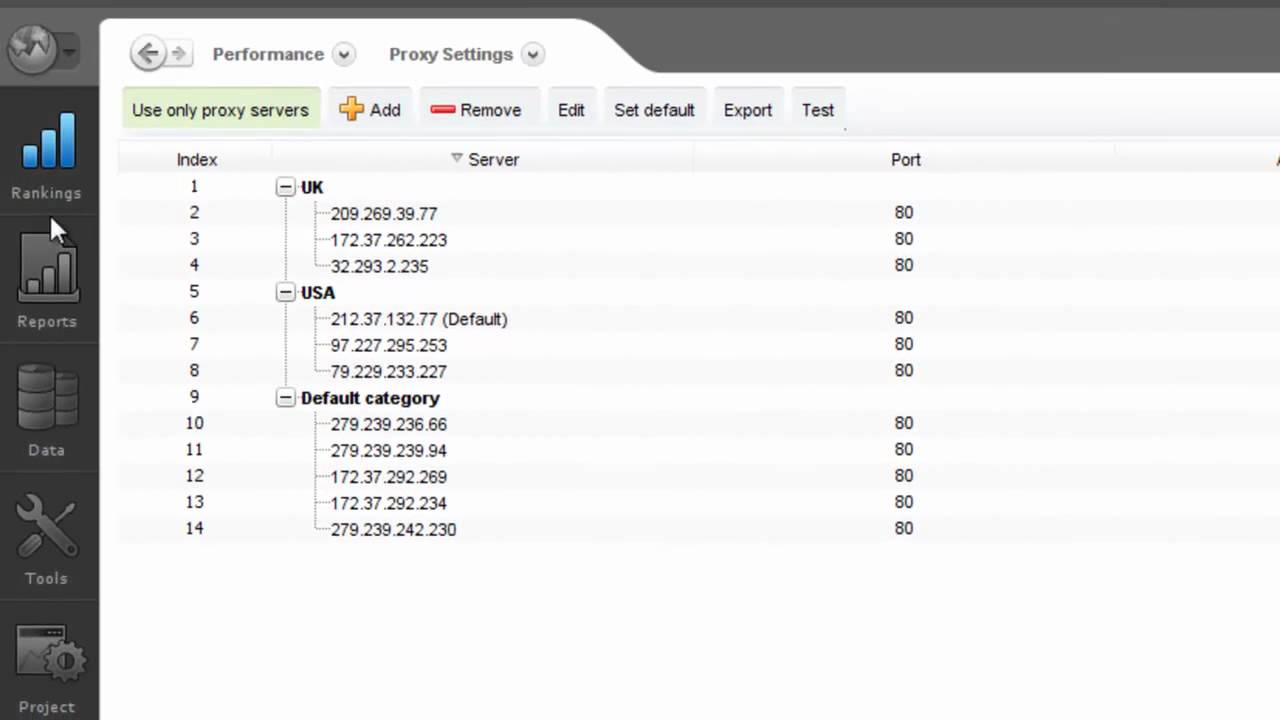Click the Set default button
1280x720 pixels.
click(654, 110)
